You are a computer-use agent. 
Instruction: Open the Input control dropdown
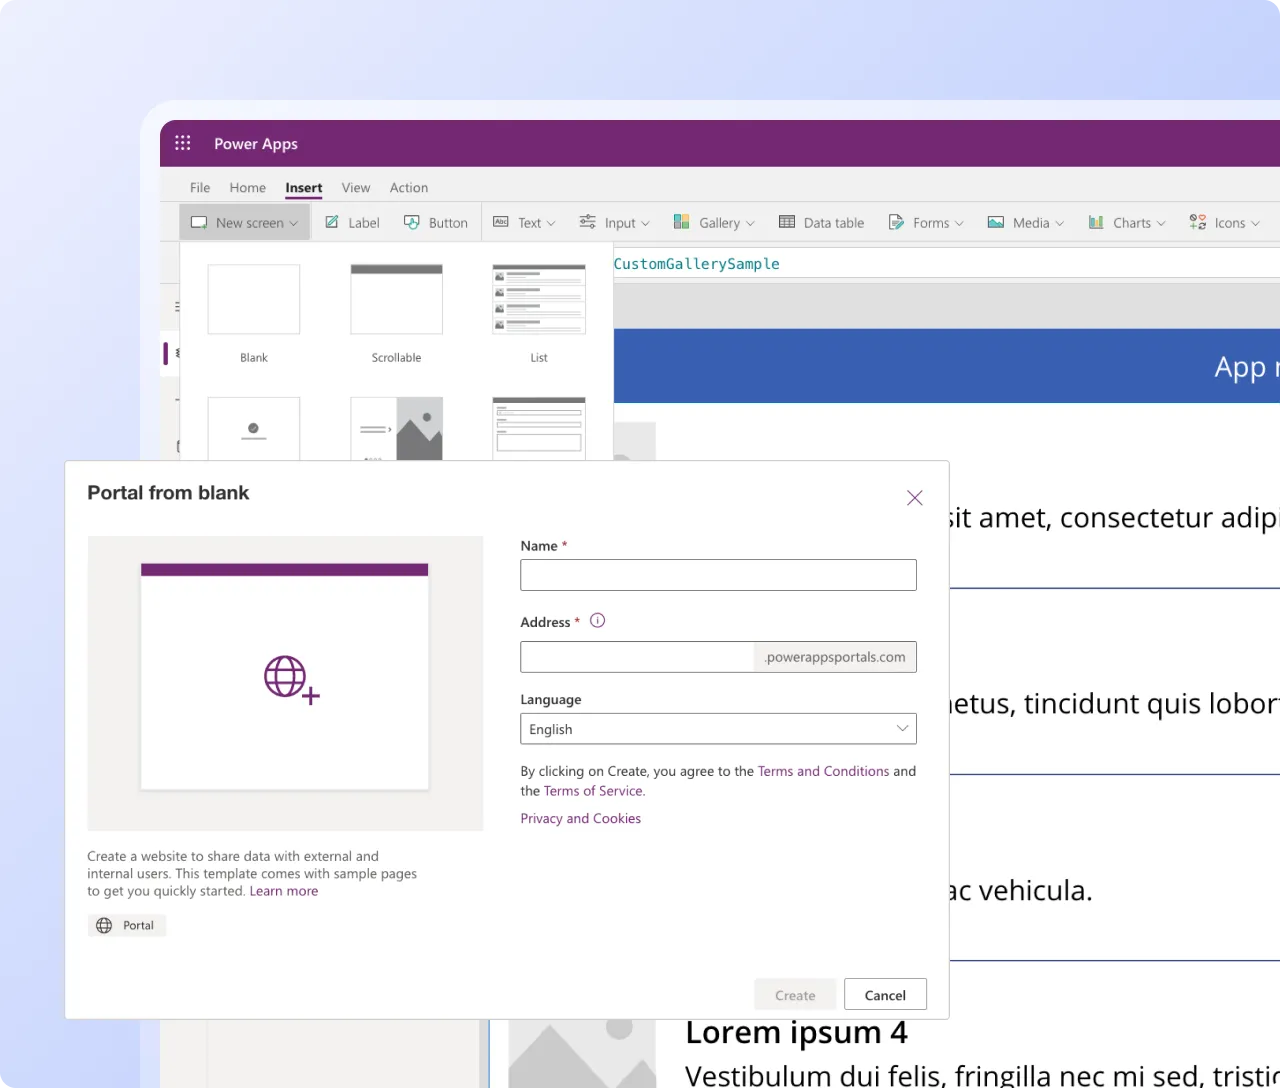(614, 222)
